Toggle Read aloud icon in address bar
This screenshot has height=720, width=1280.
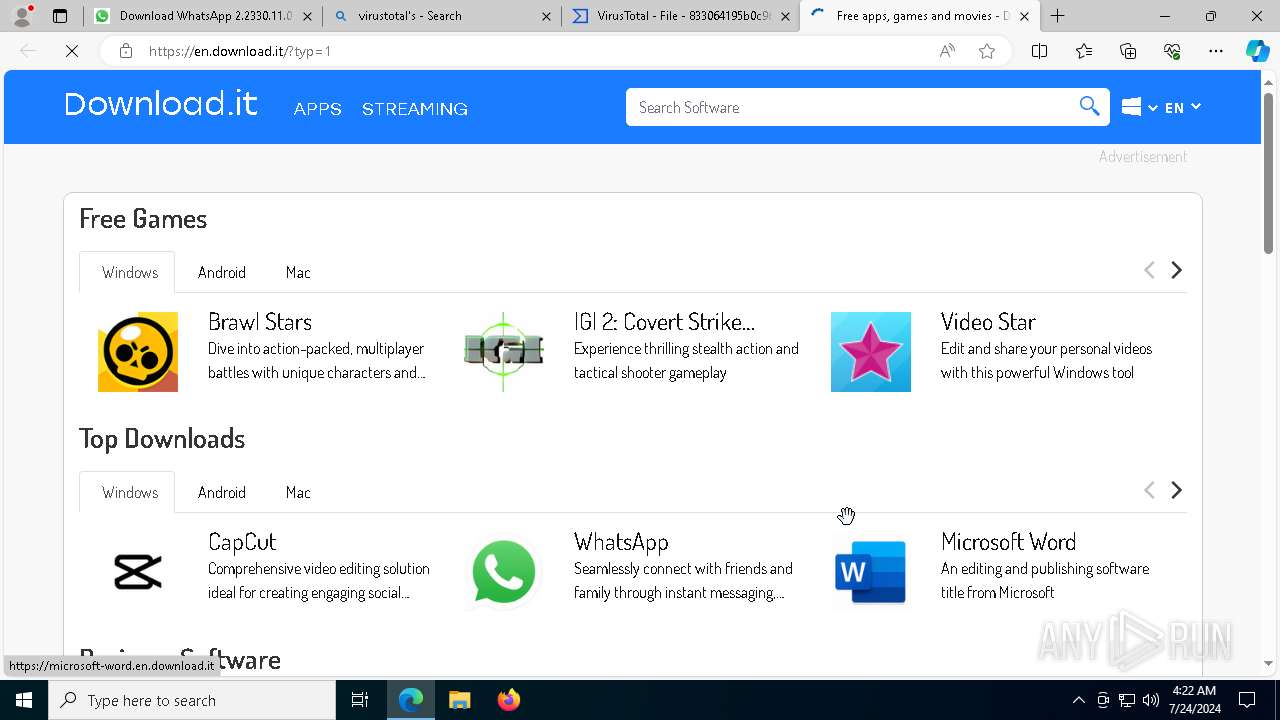[947, 51]
